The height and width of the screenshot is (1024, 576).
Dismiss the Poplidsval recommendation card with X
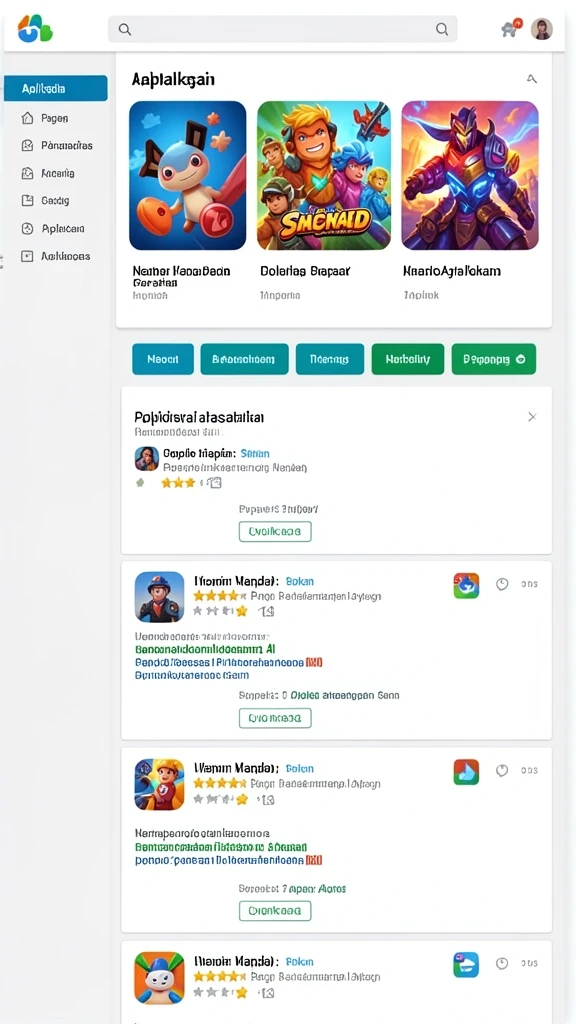(532, 417)
